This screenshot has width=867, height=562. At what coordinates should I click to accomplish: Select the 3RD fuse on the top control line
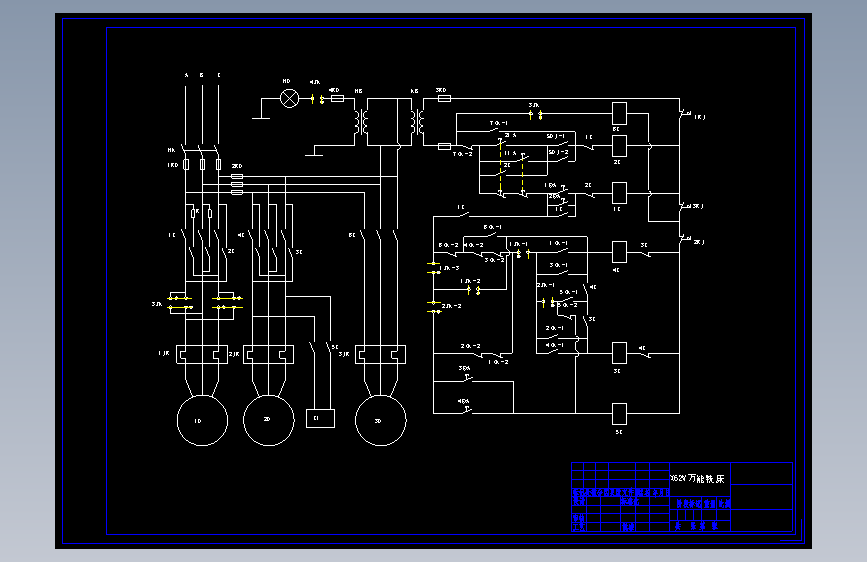(445, 98)
